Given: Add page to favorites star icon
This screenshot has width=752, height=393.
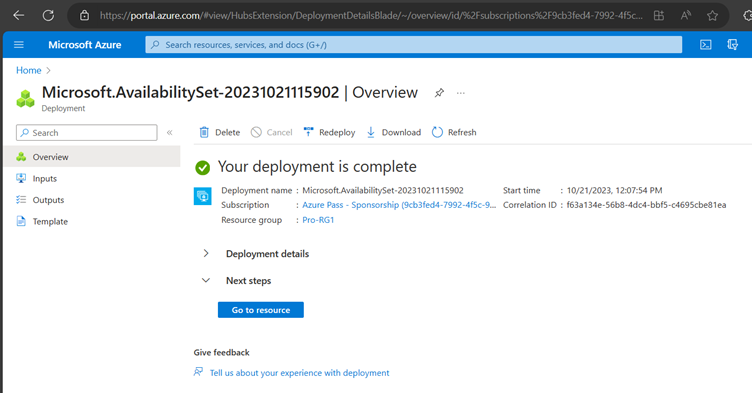Looking at the screenshot, I should click(x=712, y=15).
